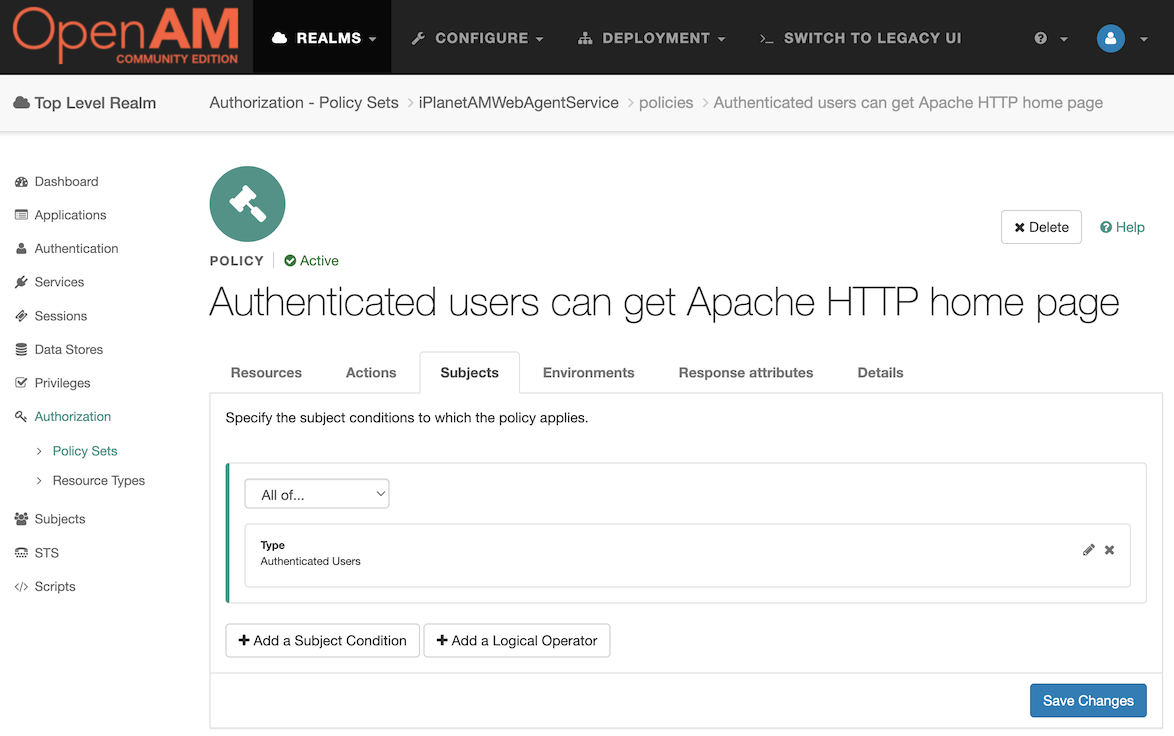Screen dimensions: 1174x736
Task: Click the OpenAM Community Edition logo
Action: (126, 36)
